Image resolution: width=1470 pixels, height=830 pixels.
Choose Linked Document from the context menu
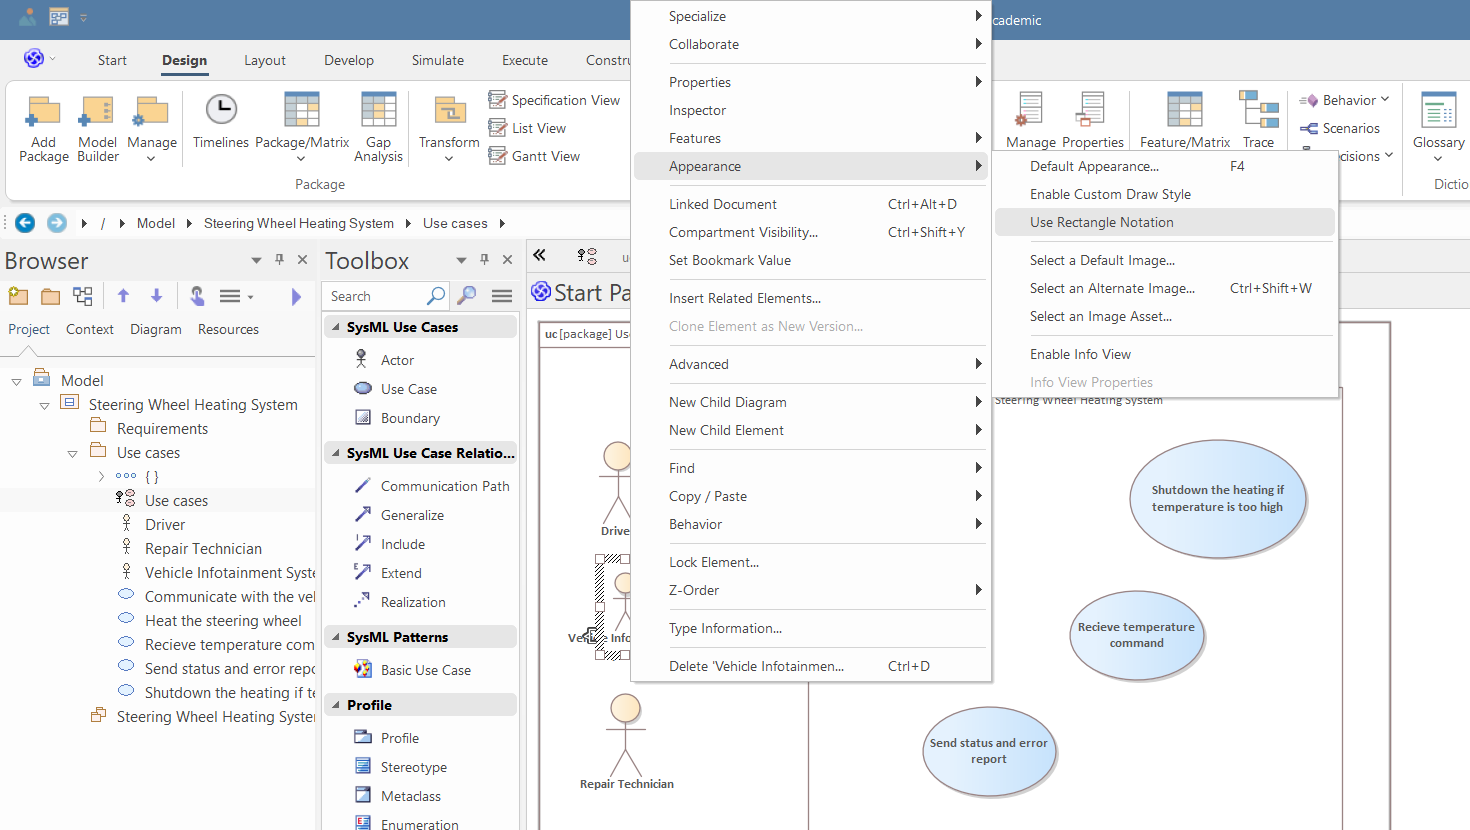[x=811, y=204]
